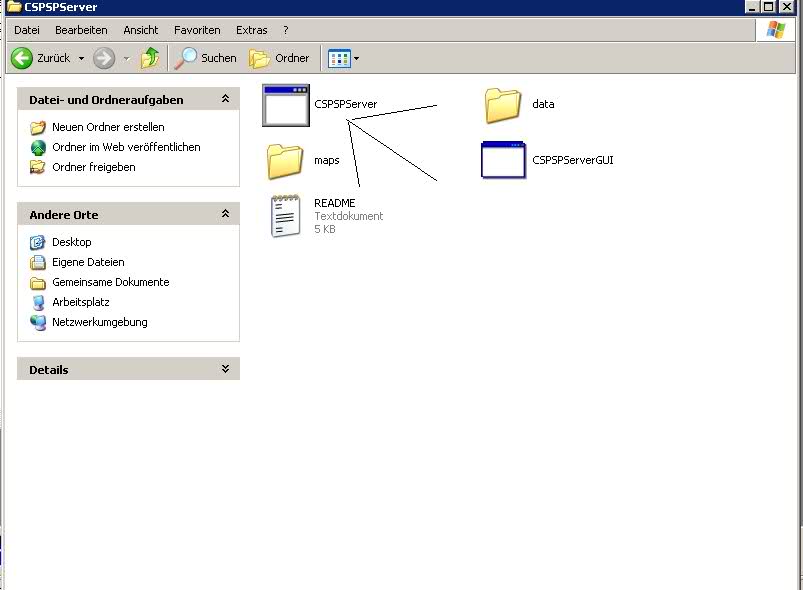The image size is (803, 590).
Task: Click the data folder name label
Action: tap(543, 104)
